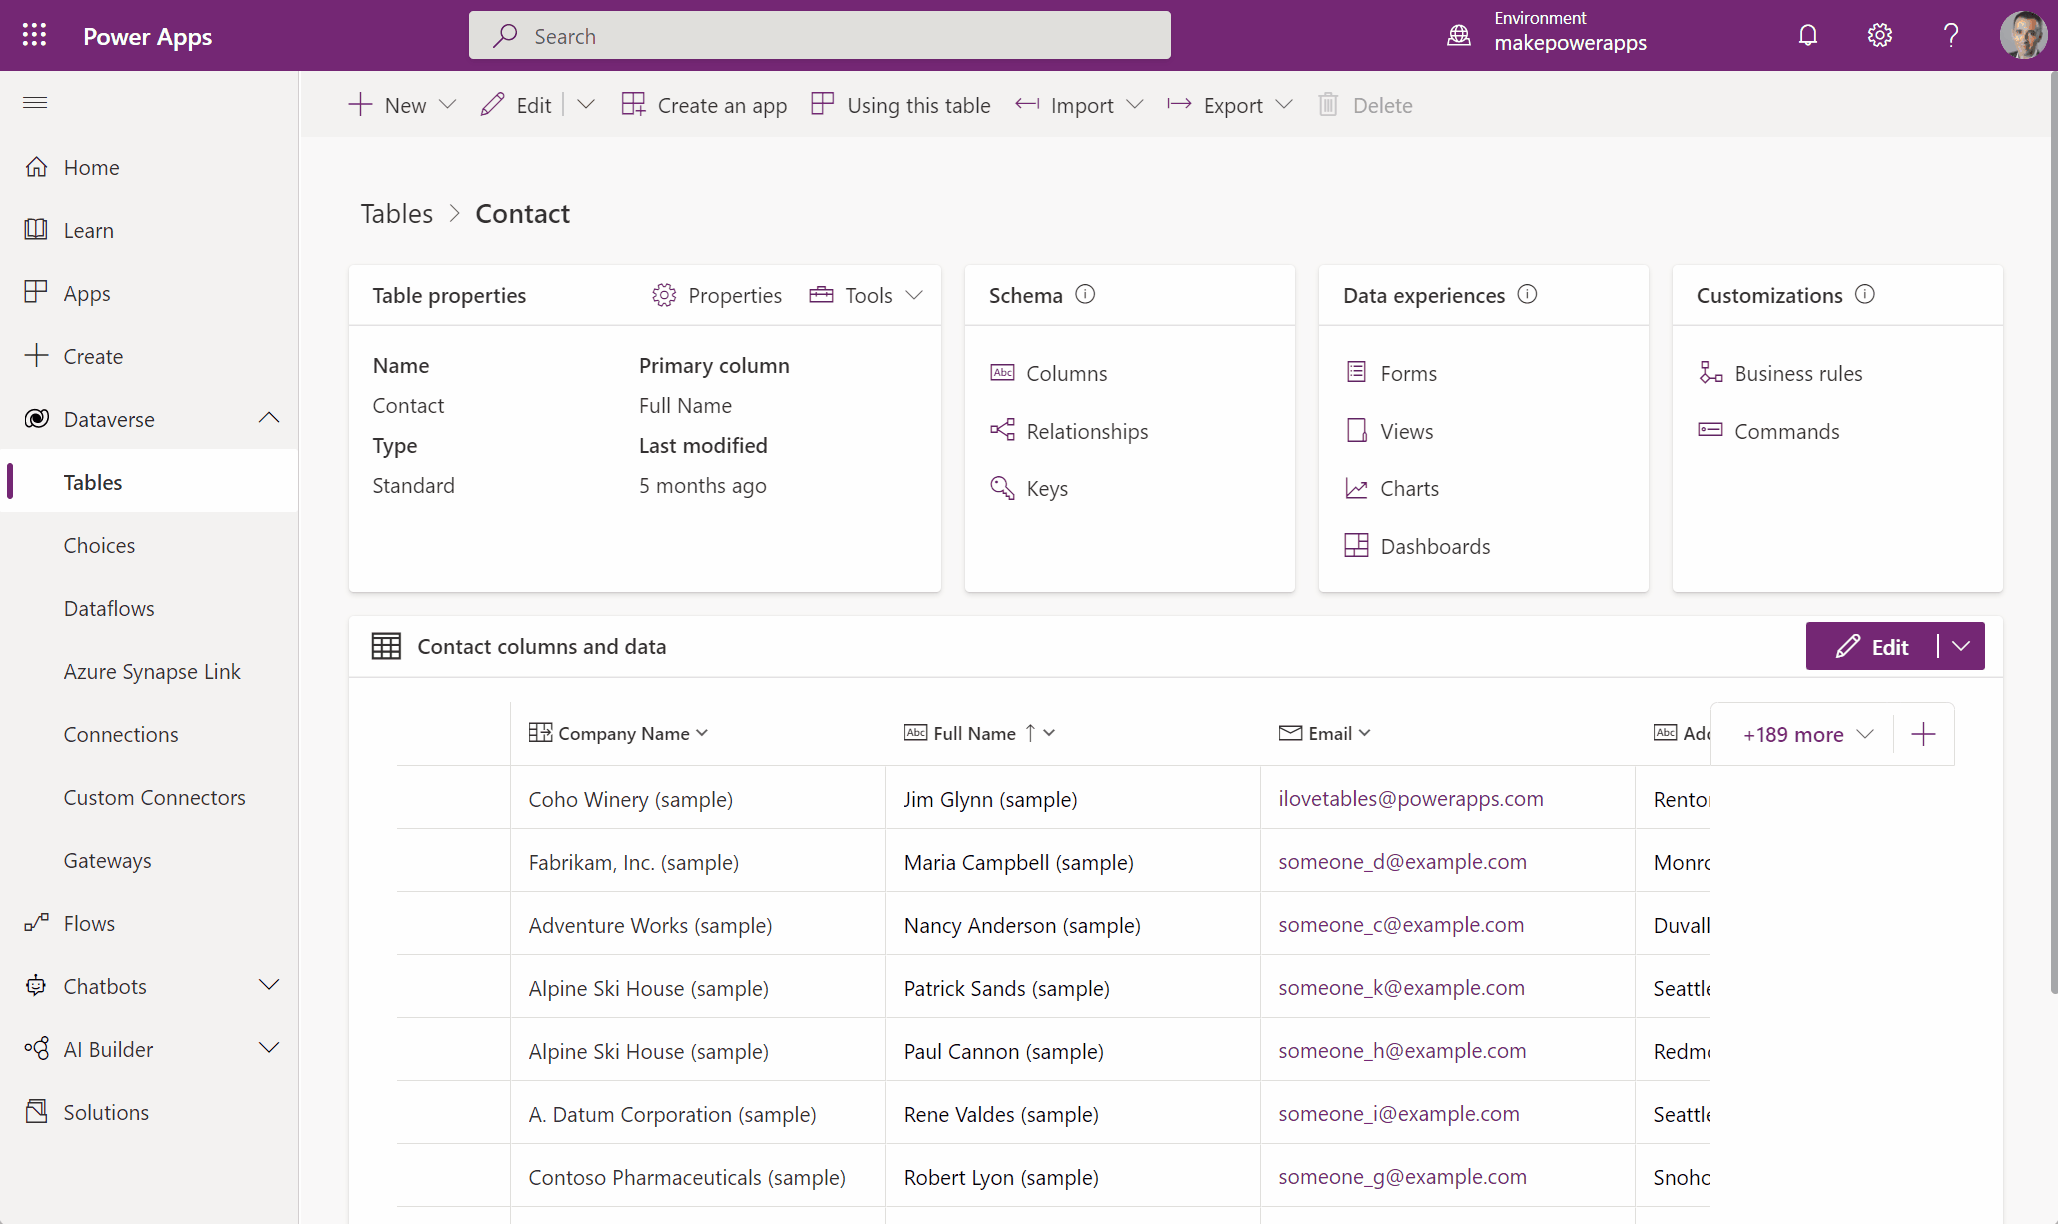Click the Search input field
2058x1224 pixels.
point(820,35)
